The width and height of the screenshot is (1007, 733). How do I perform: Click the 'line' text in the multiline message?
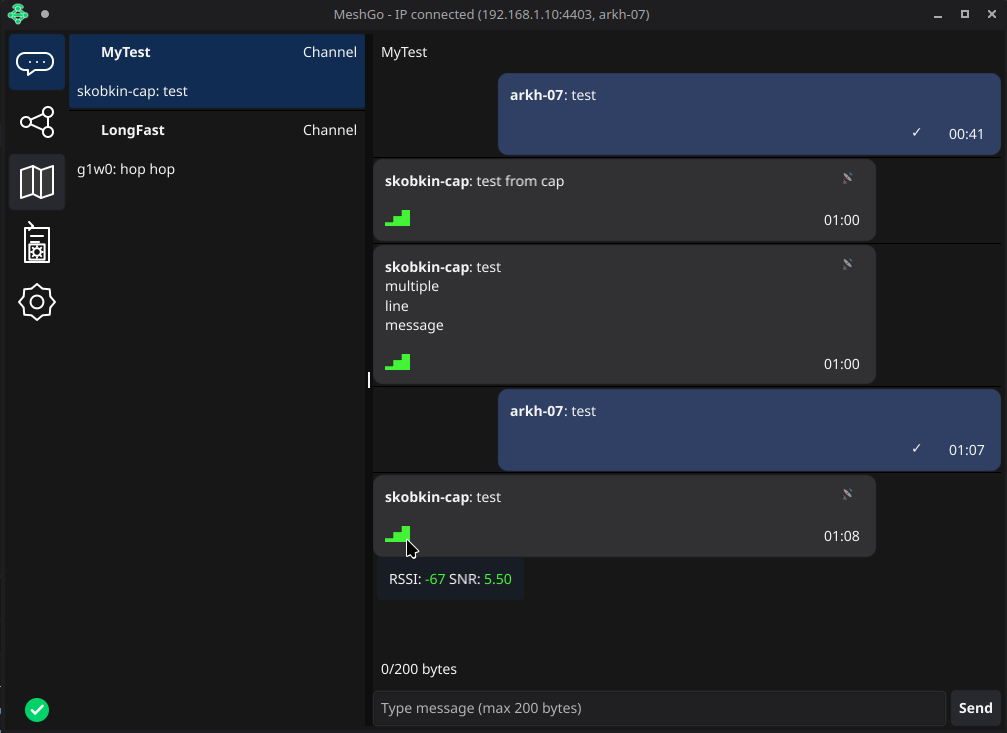click(x=397, y=306)
